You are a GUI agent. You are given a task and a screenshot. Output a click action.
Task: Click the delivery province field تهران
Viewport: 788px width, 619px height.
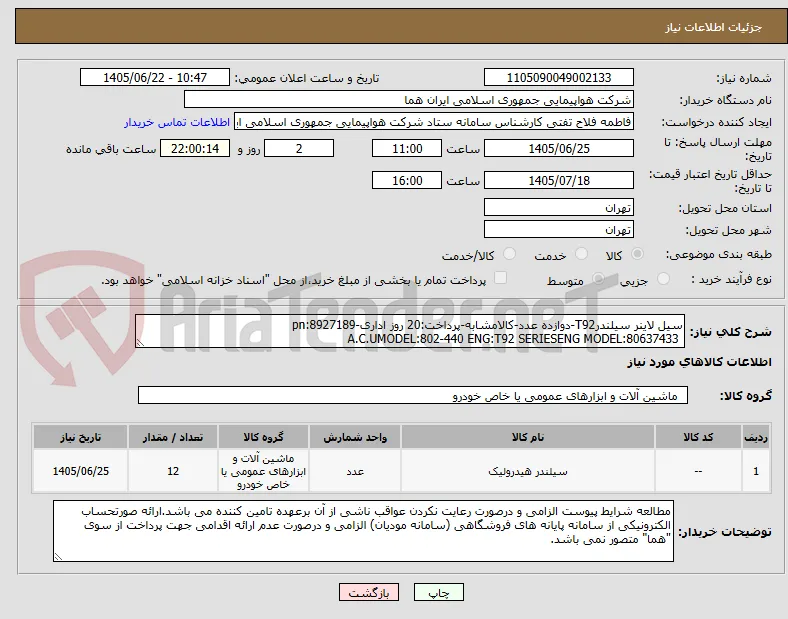click(x=558, y=208)
